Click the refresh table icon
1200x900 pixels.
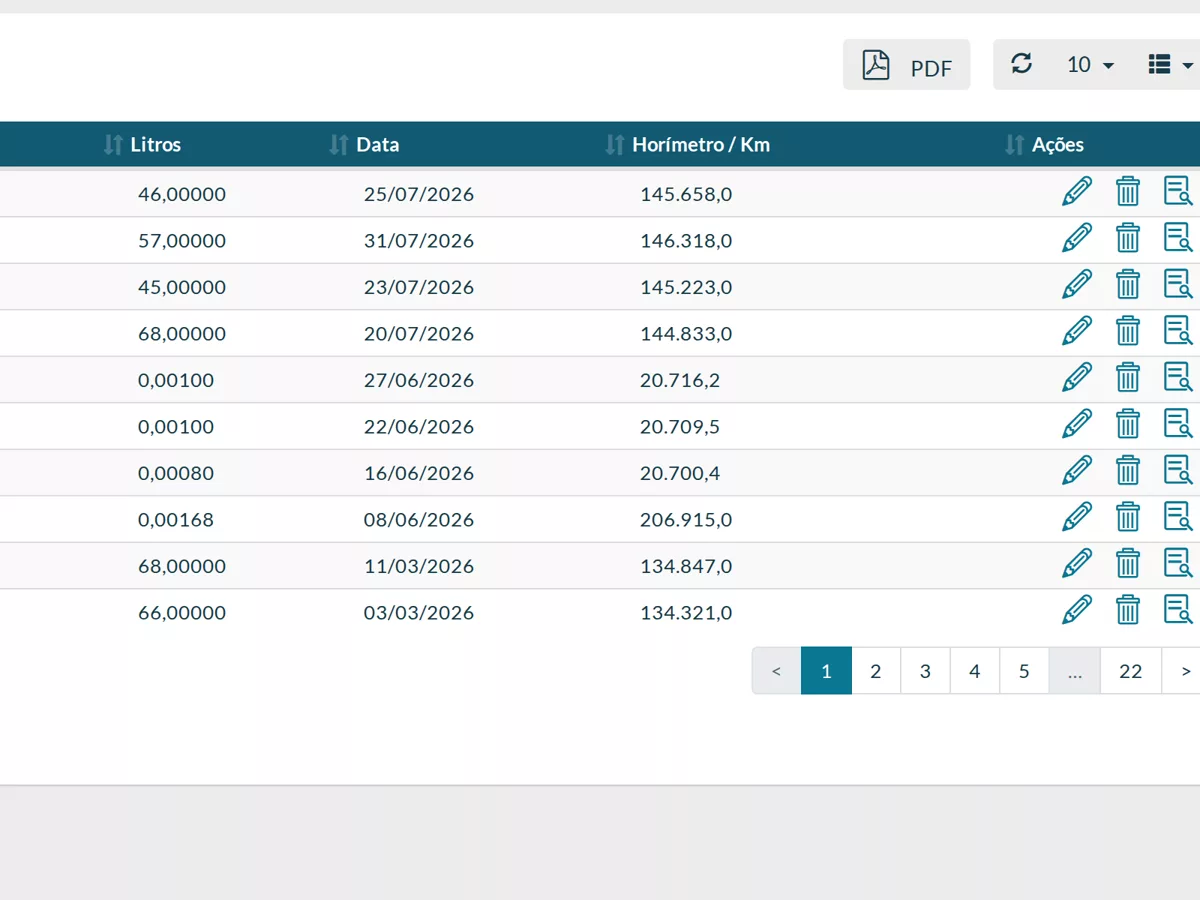(1021, 64)
